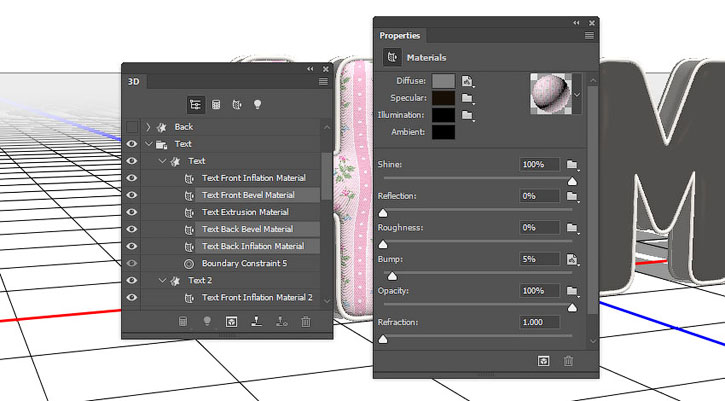Hide Text Extrusion Material

[x=132, y=212]
